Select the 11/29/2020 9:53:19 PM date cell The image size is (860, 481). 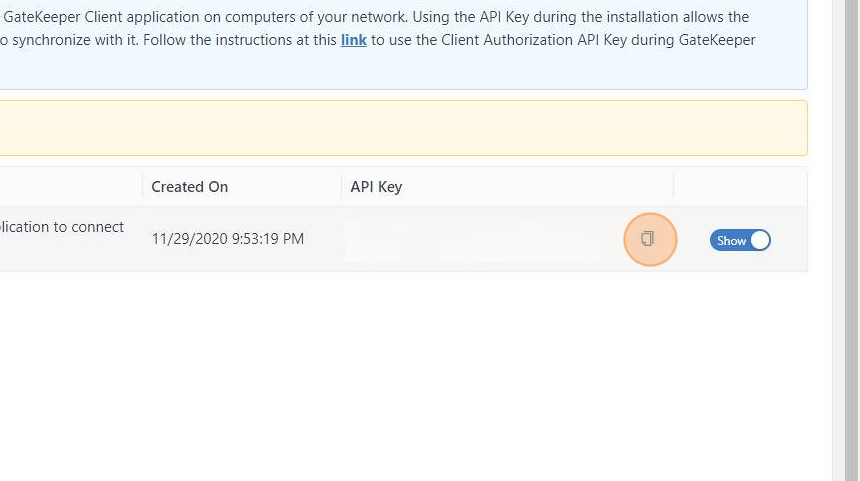pos(228,239)
